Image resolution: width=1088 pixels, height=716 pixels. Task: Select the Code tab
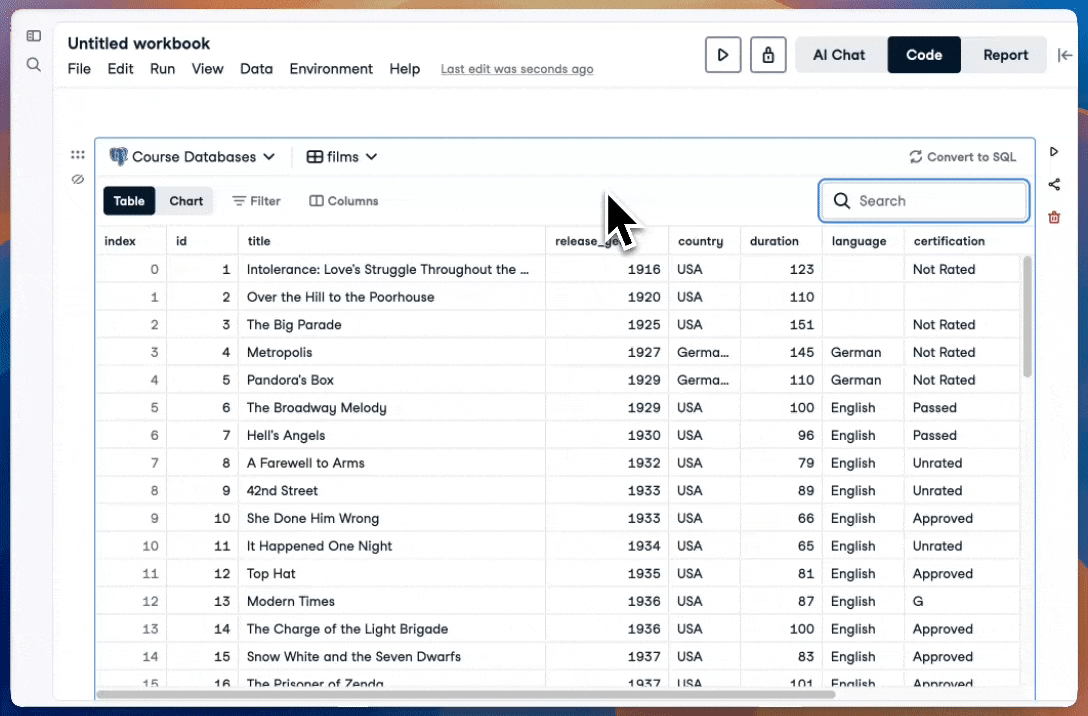pos(924,55)
